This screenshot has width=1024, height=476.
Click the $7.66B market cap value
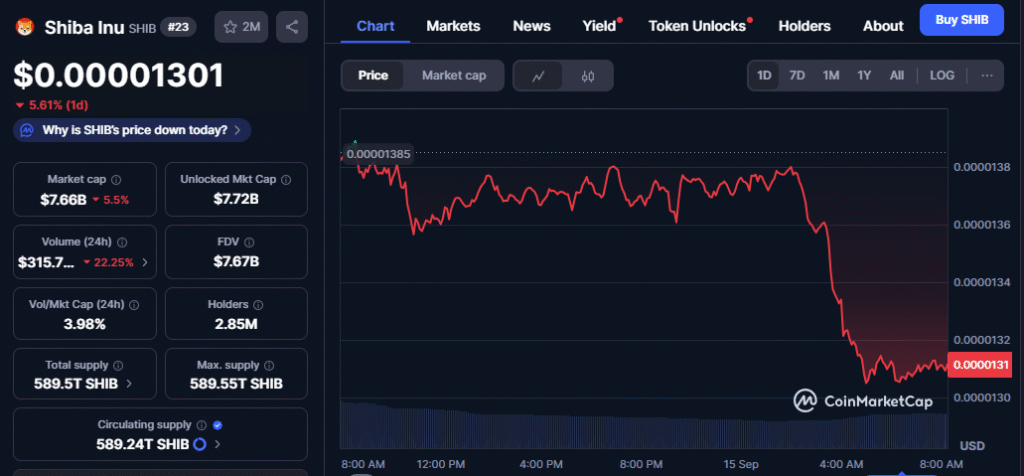coord(63,199)
